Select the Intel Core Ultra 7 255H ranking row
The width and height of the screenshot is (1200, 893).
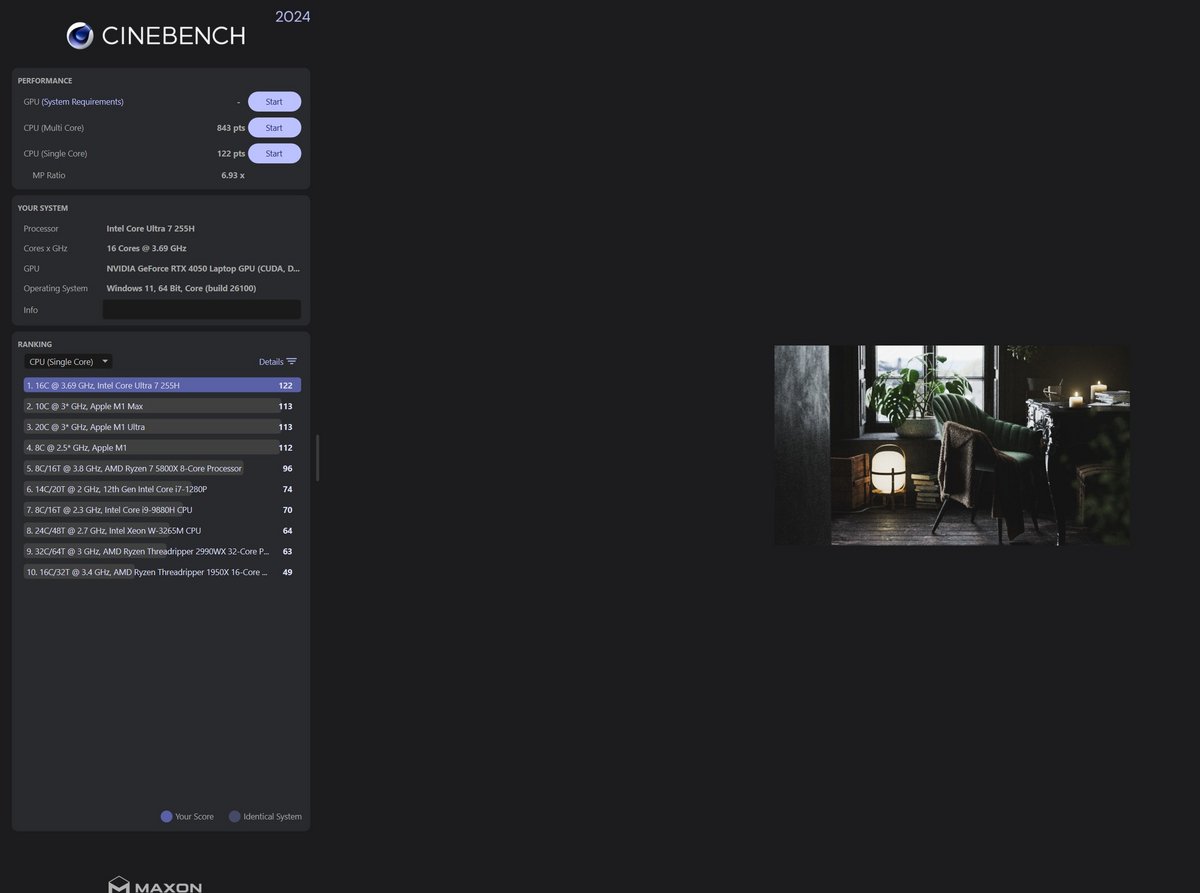tap(161, 385)
